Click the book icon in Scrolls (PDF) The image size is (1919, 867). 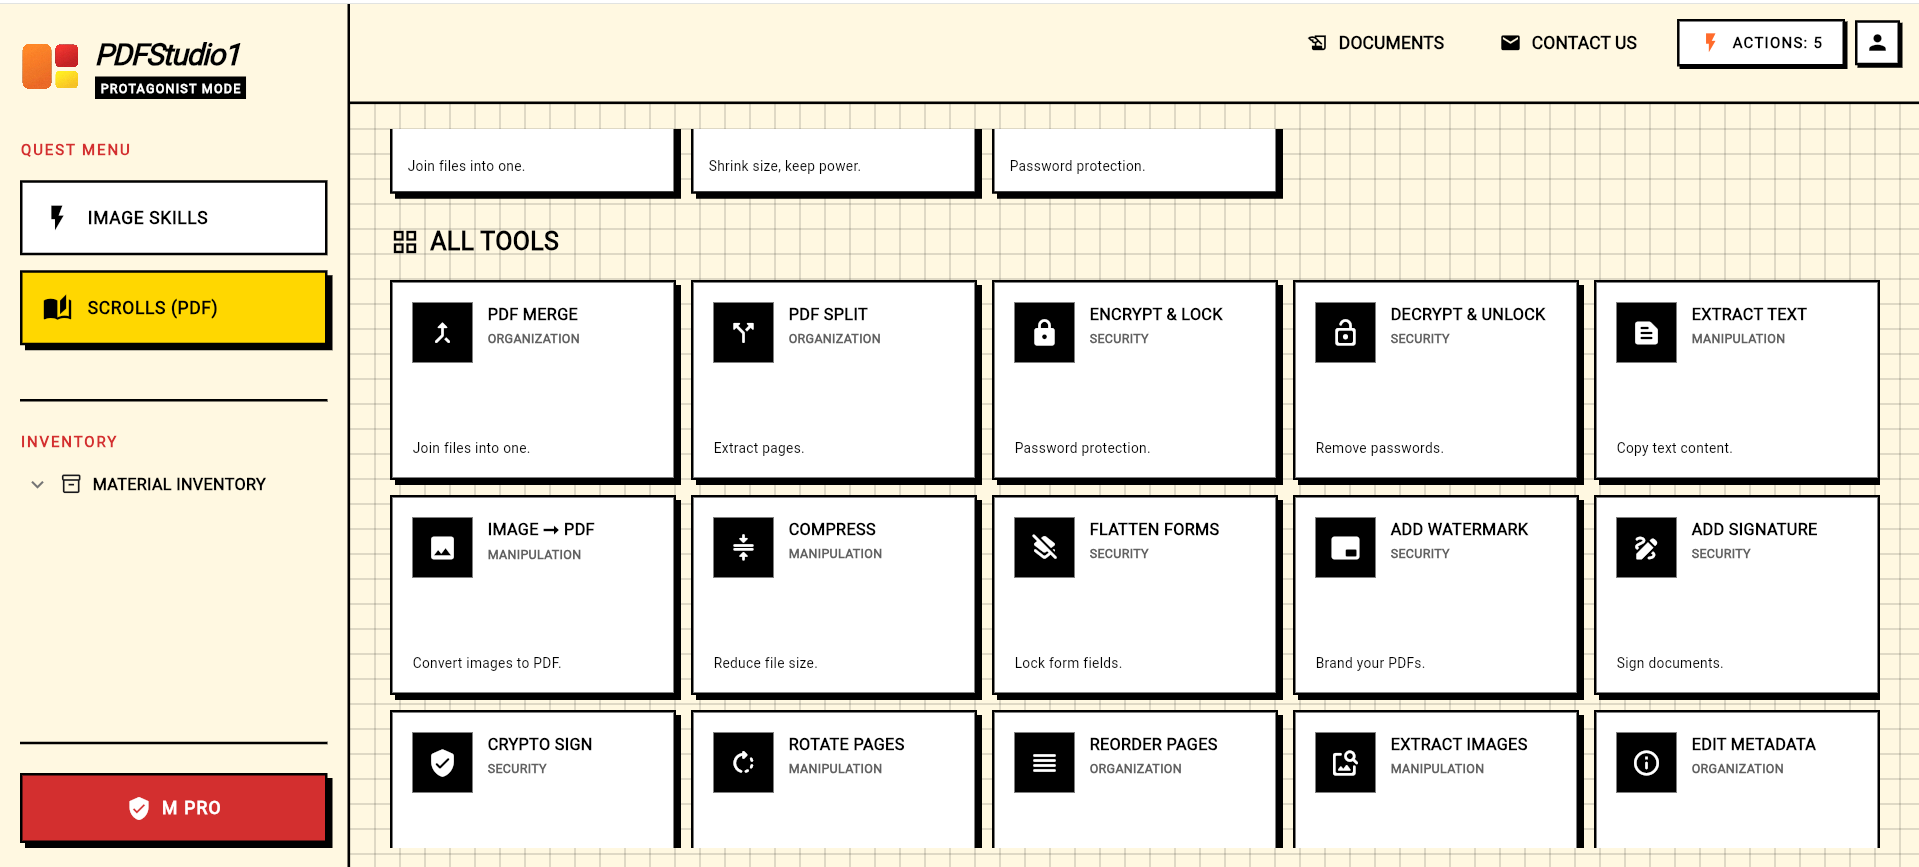click(58, 307)
